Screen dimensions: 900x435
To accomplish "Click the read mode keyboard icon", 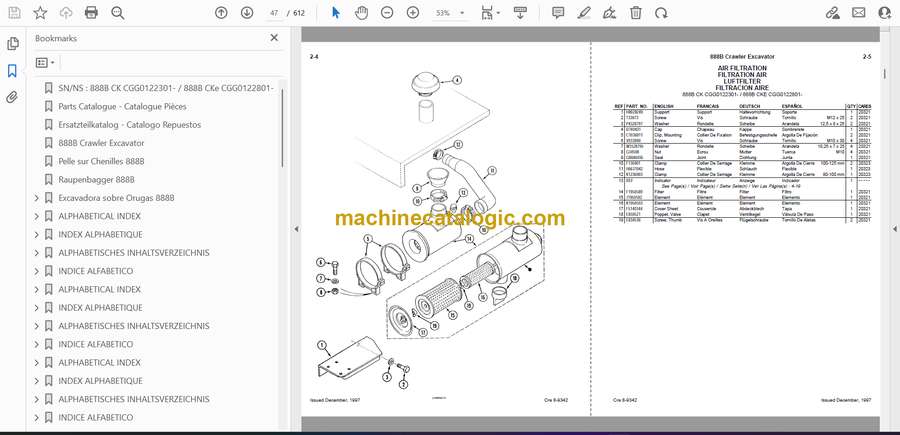I will point(520,13).
